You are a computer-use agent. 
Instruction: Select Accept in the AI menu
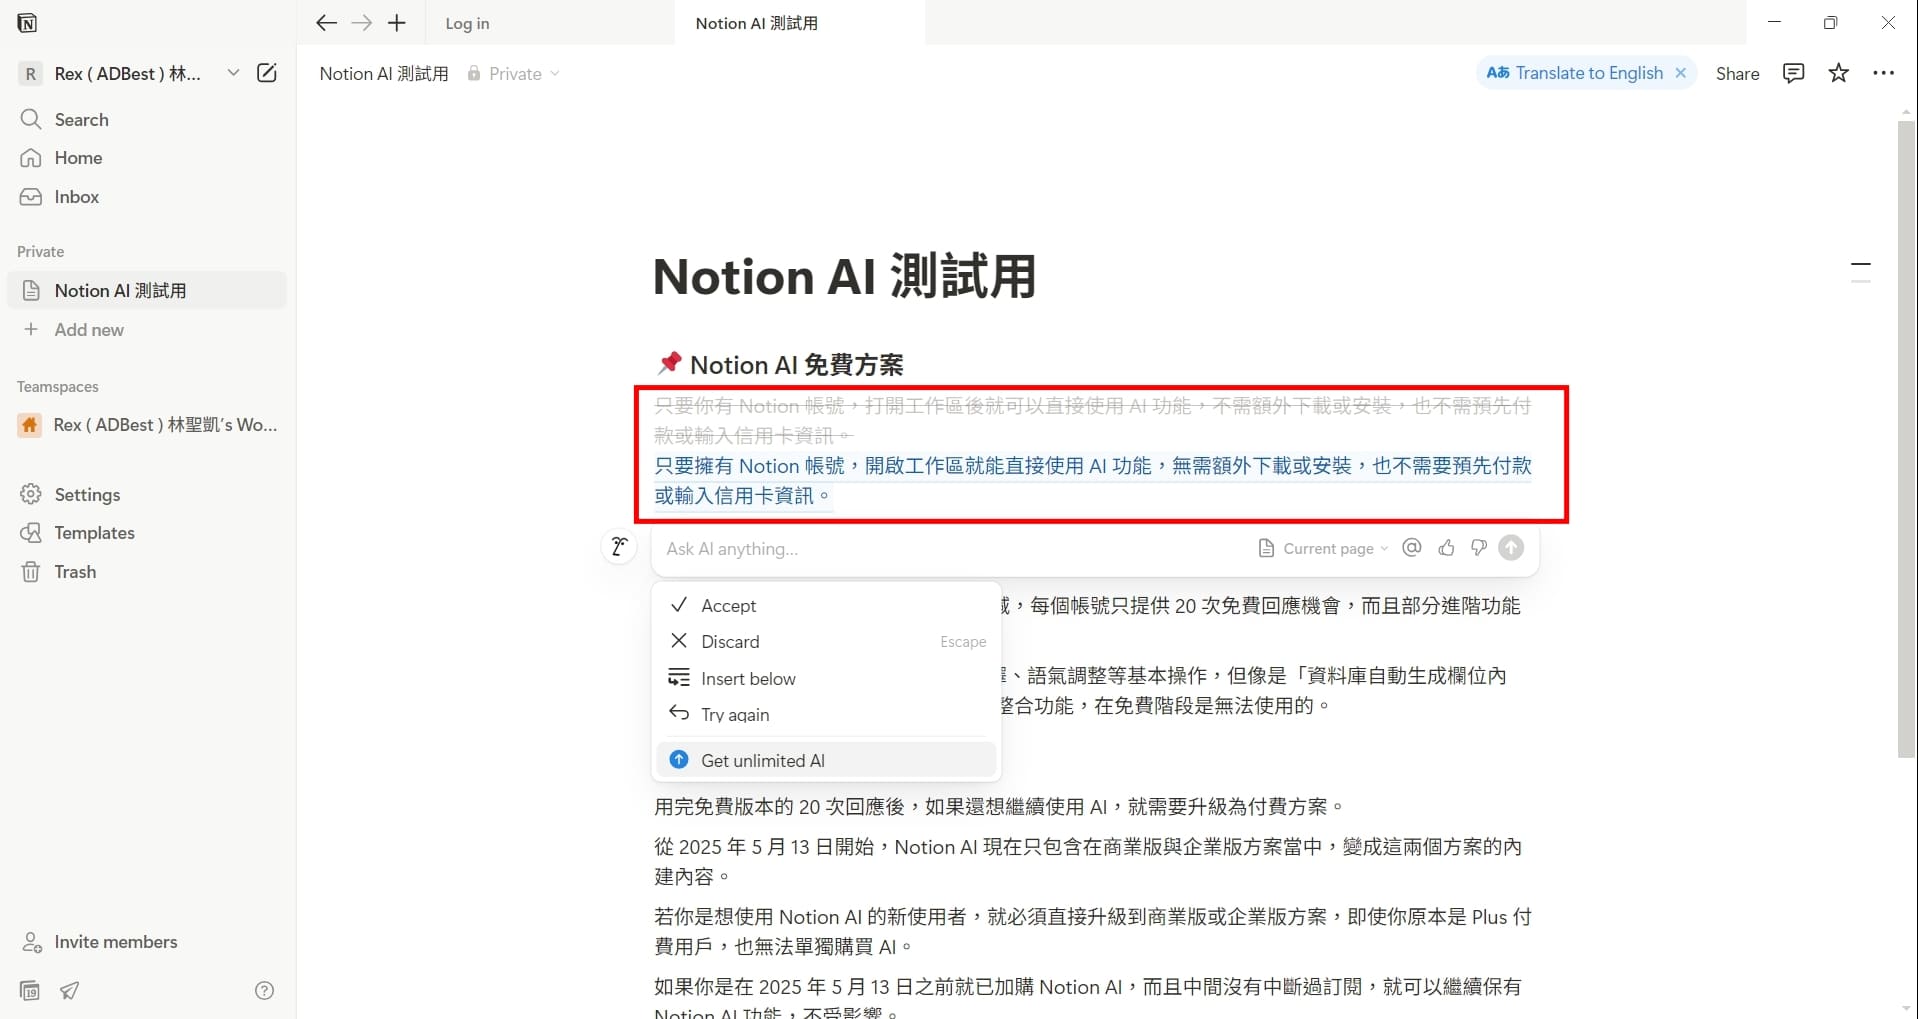coord(729,605)
